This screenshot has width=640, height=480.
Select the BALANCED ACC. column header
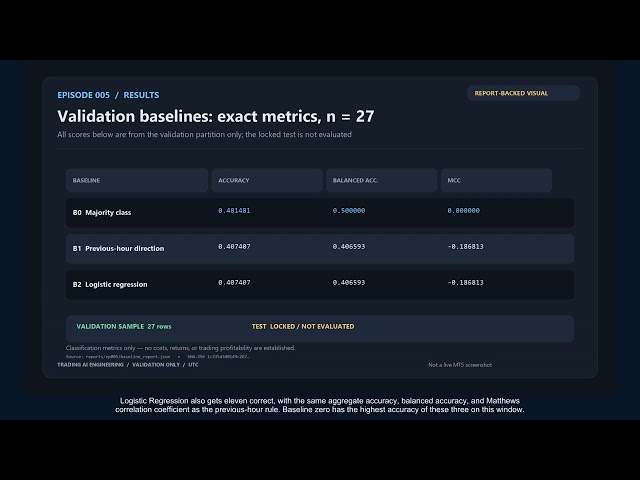click(381, 180)
